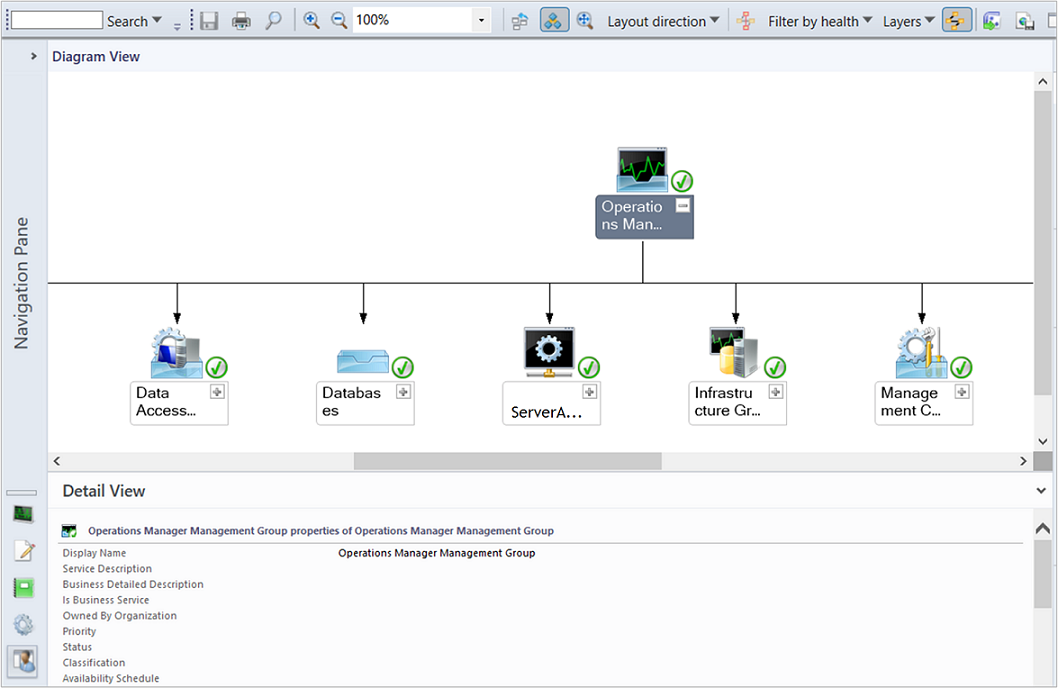Toggle the highlighted orange link icon after Layers
The width and height of the screenshot is (1058, 688).
pyautogui.click(x=956, y=20)
